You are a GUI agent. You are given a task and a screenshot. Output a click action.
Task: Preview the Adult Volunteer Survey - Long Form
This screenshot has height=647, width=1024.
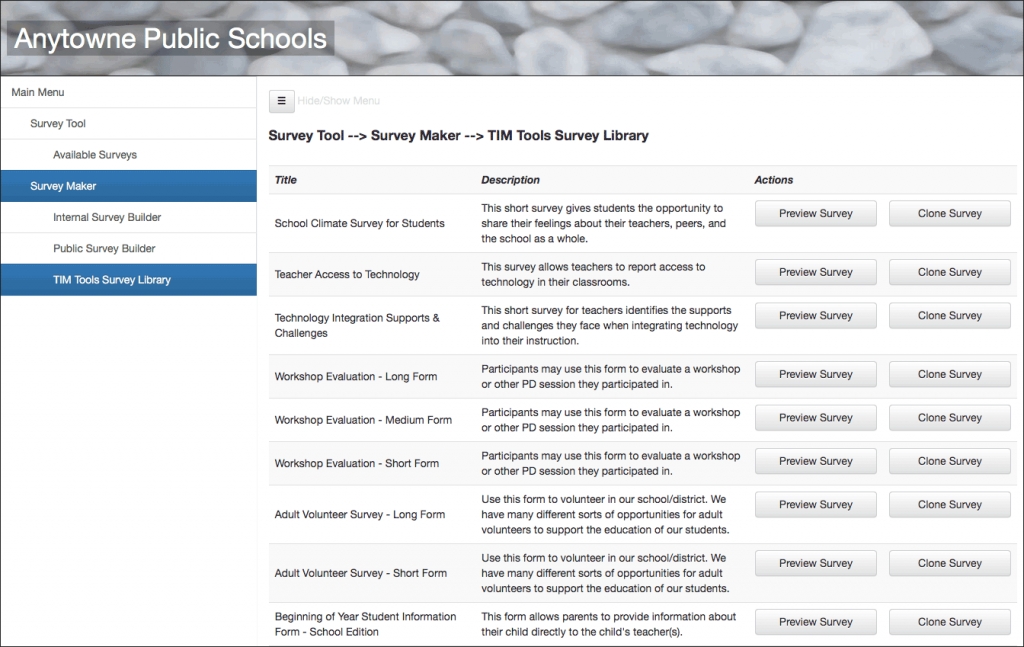[x=815, y=504]
